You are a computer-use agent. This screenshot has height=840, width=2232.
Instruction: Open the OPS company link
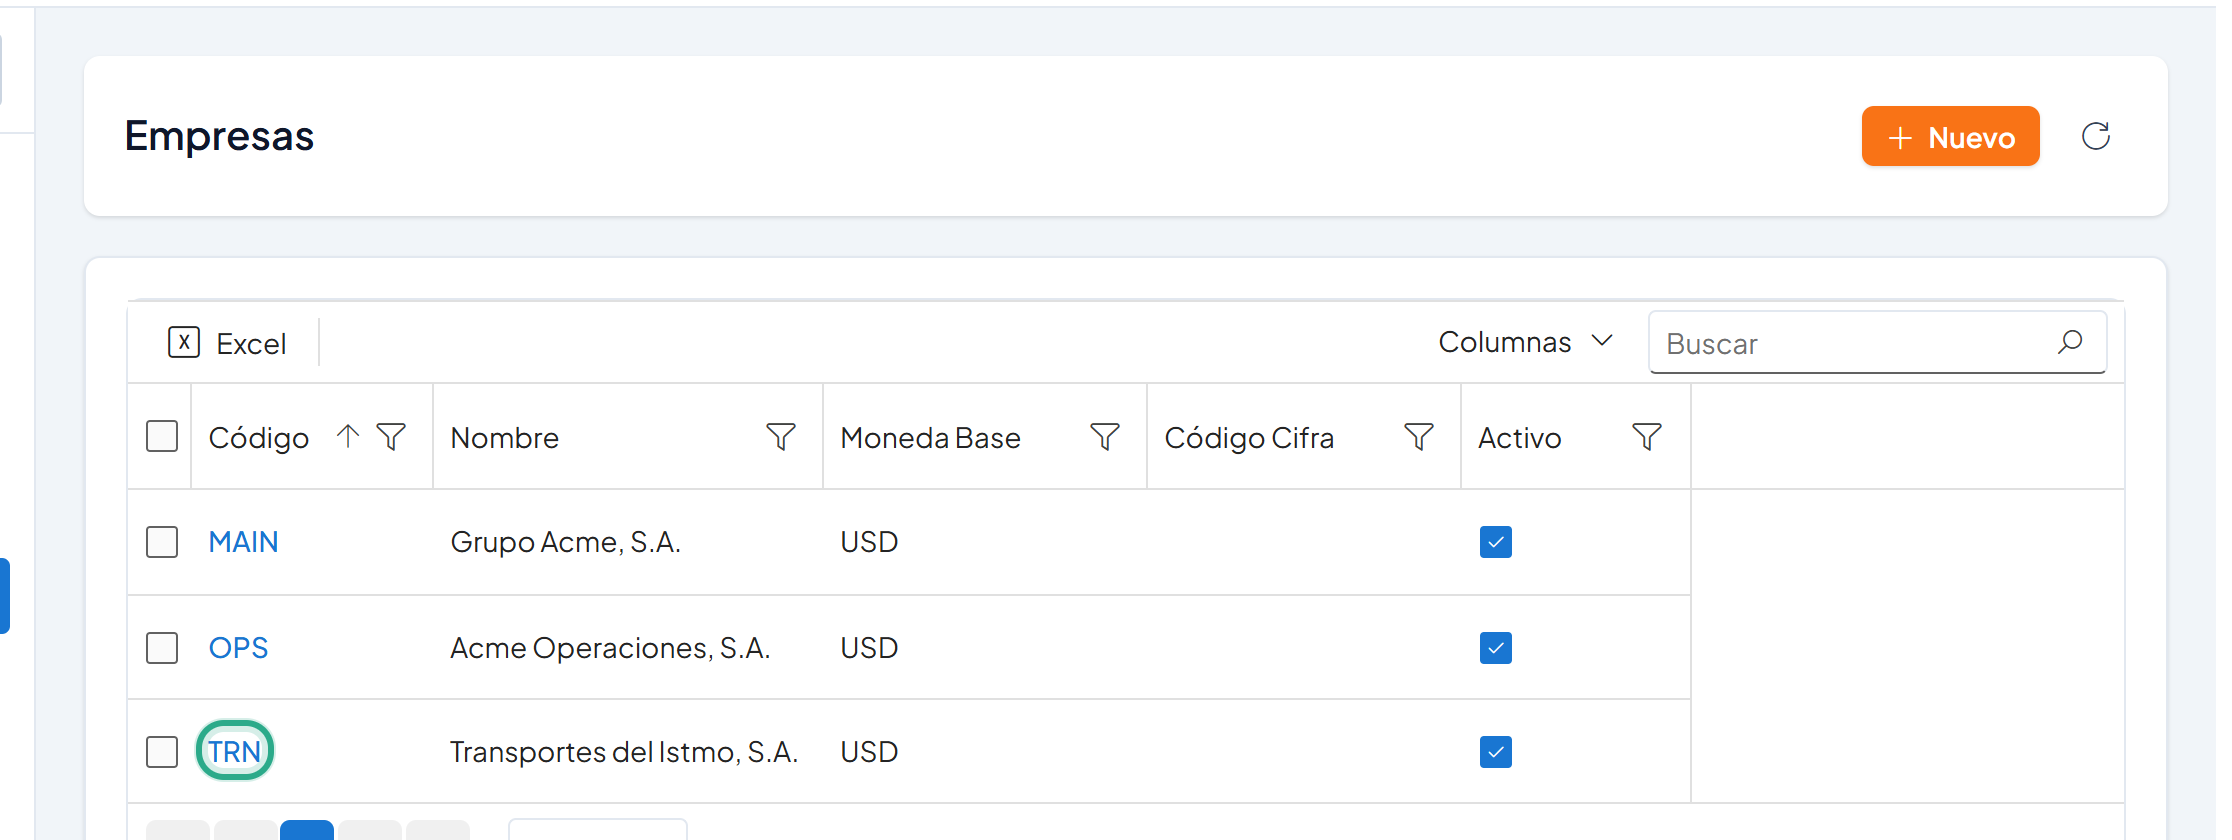point(238,648)
